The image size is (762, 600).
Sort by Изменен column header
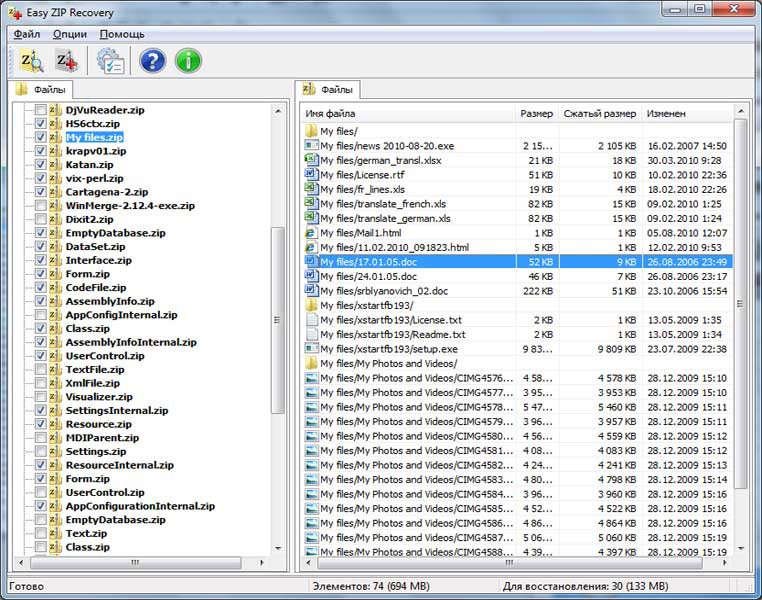click(686, 114)
